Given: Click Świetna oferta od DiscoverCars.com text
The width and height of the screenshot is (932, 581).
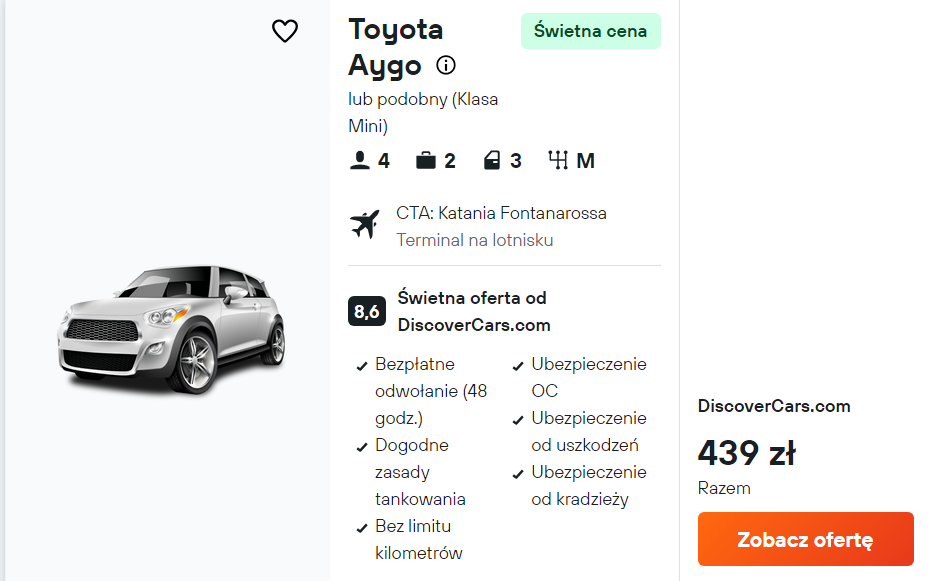Looking at the screenshot, I should 473,311.
